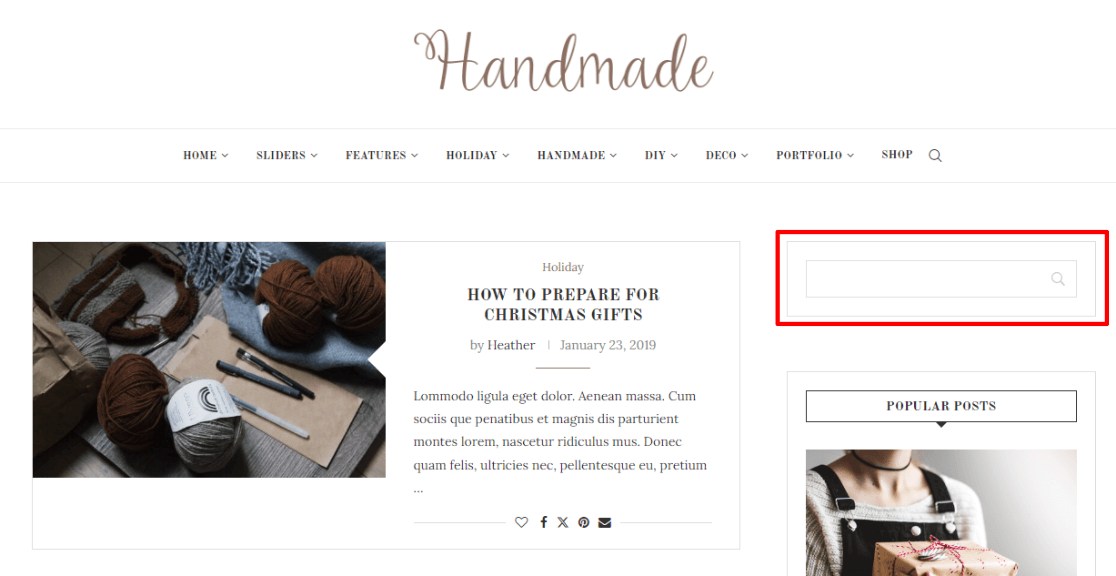Open the DIY menu
The width and height of the screenshot is (1116, 576).
click(661, 155)
